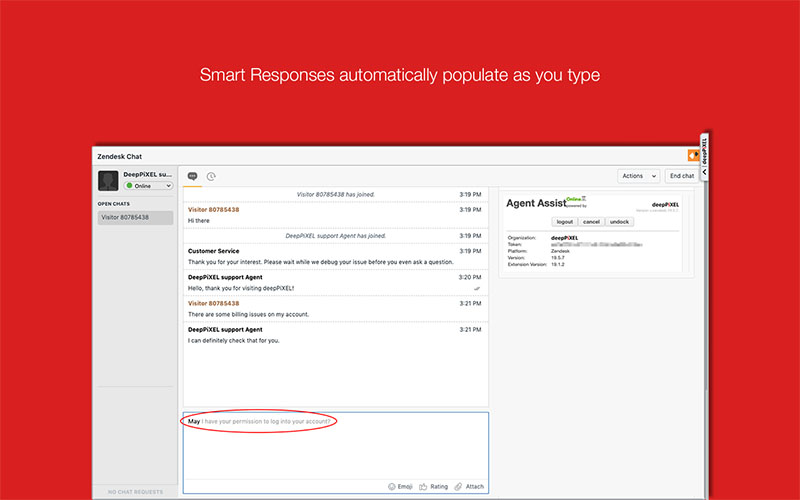
Task: Click the Customer Service sender name
Action: point(213,251)
